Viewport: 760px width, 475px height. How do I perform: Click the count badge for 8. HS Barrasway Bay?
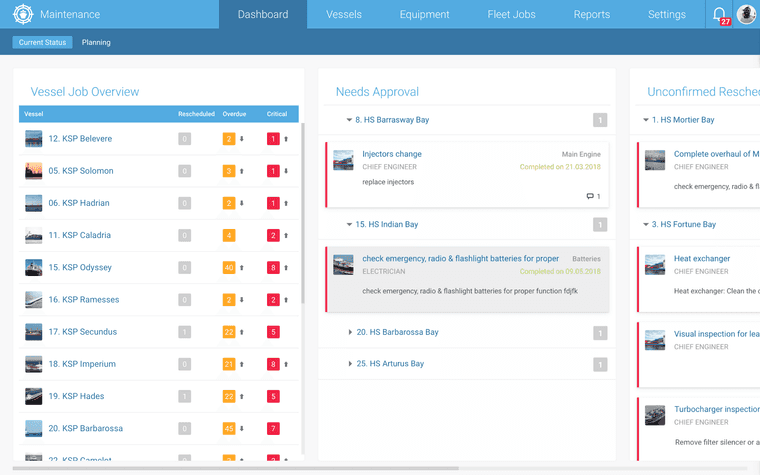point(600,120)
